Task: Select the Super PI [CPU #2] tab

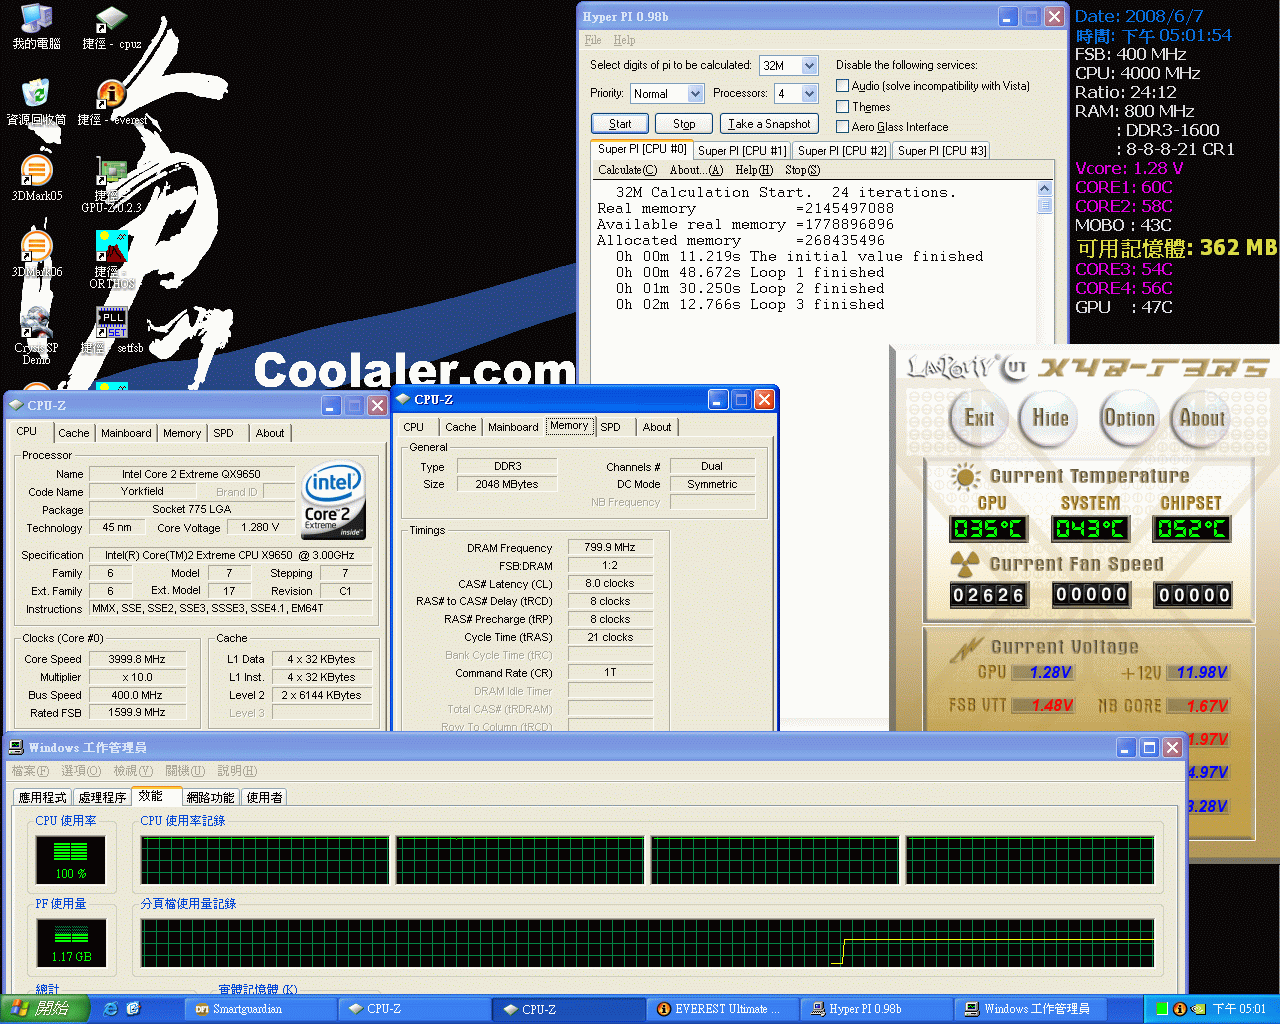Action: [x=842, y=151]
